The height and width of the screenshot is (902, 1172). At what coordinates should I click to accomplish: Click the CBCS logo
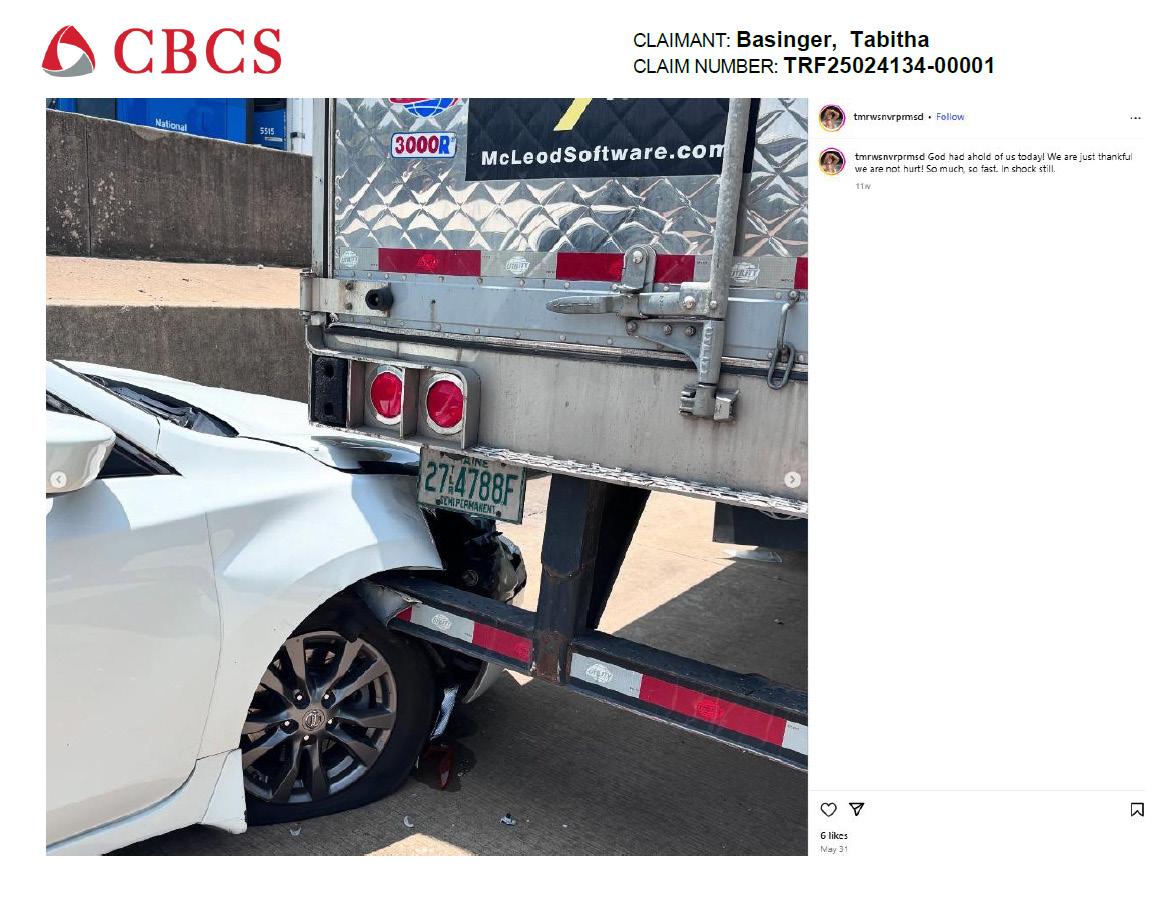161,51
